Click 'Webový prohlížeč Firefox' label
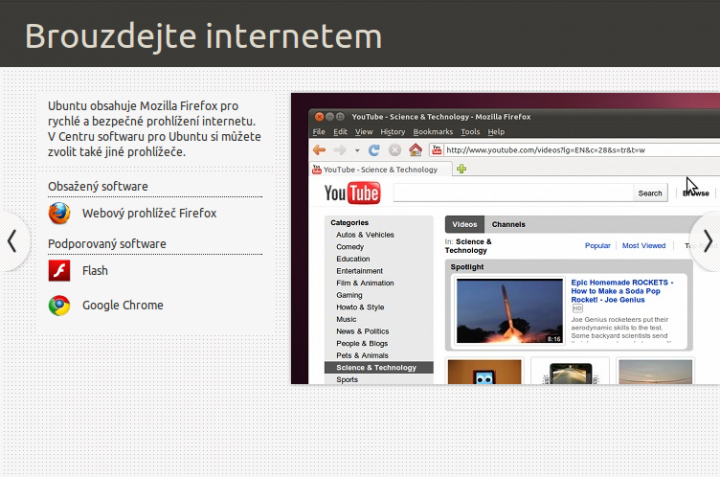 coord(149,213)
